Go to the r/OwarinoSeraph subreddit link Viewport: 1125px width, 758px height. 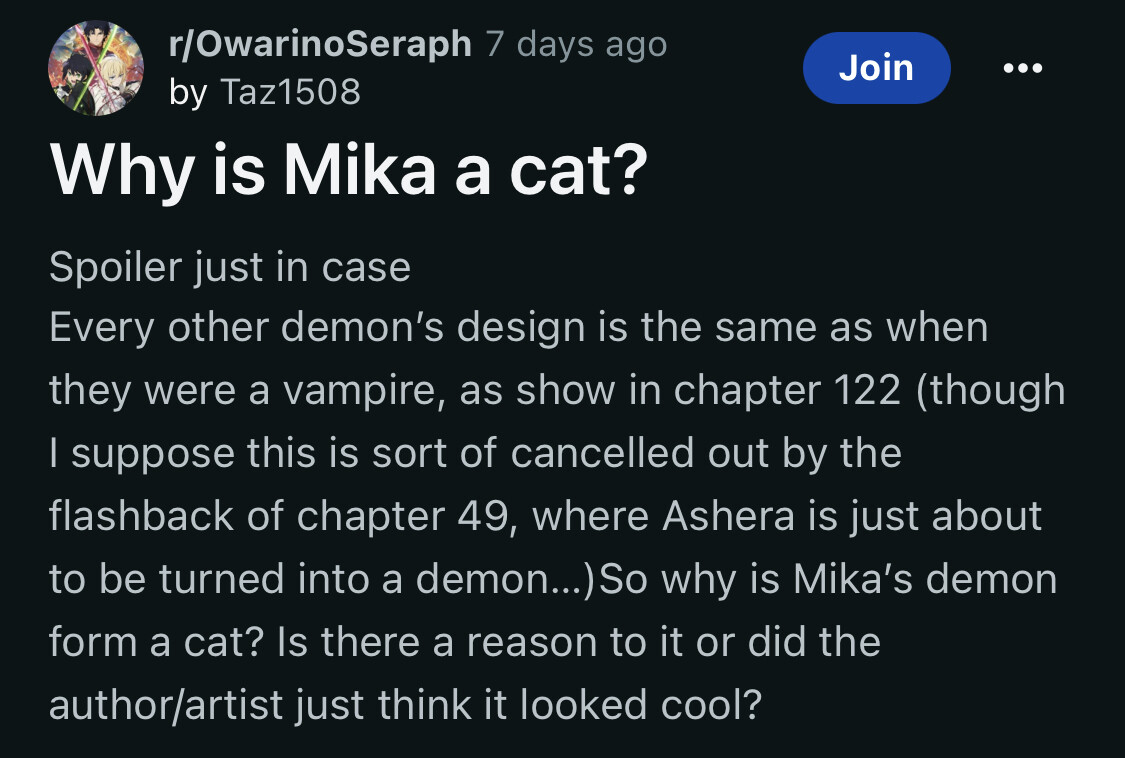(320, 44)
